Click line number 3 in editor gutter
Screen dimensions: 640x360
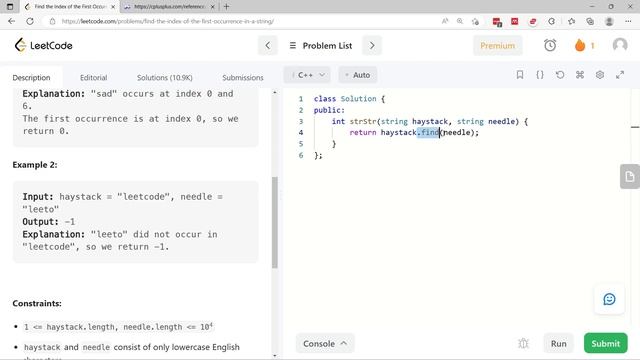301,121
